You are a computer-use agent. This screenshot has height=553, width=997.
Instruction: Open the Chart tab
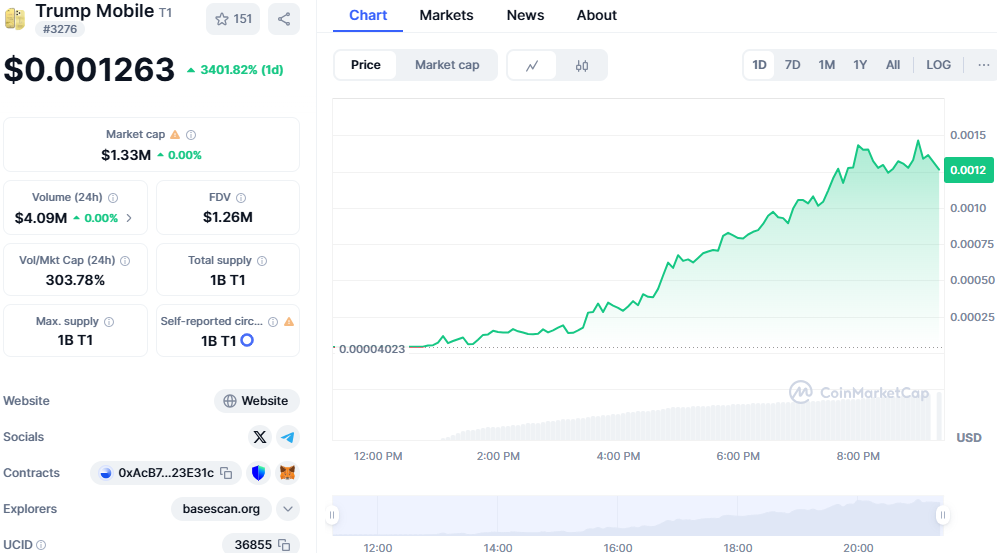pos(368,15)
